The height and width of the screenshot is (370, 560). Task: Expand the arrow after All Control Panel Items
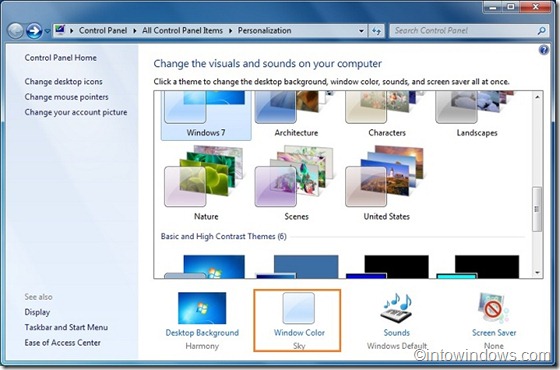(x=230, y=31)
